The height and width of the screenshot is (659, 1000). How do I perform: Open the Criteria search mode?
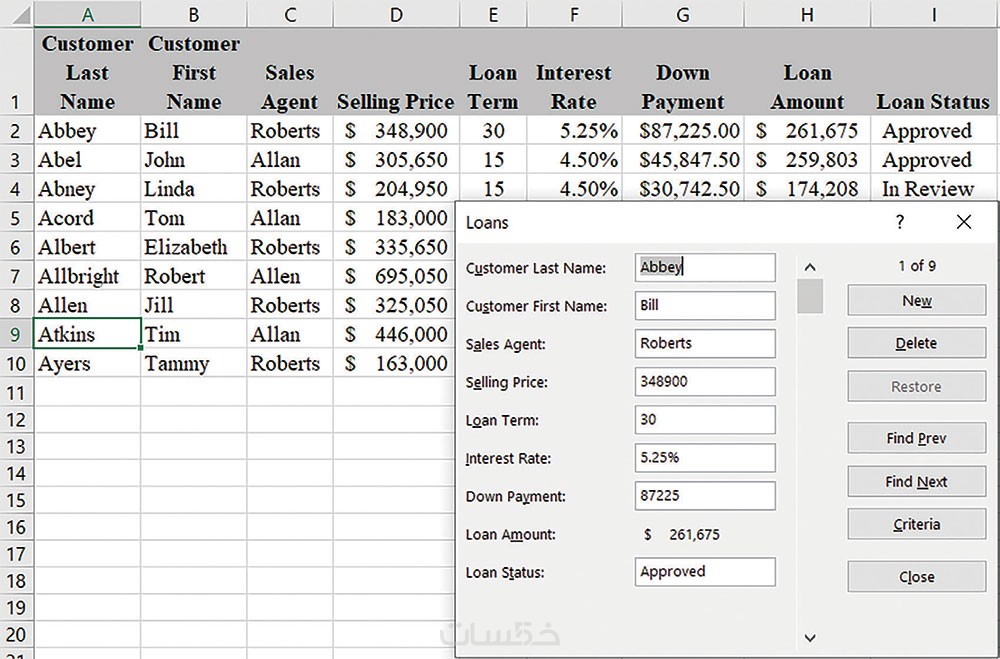(916, 525)
